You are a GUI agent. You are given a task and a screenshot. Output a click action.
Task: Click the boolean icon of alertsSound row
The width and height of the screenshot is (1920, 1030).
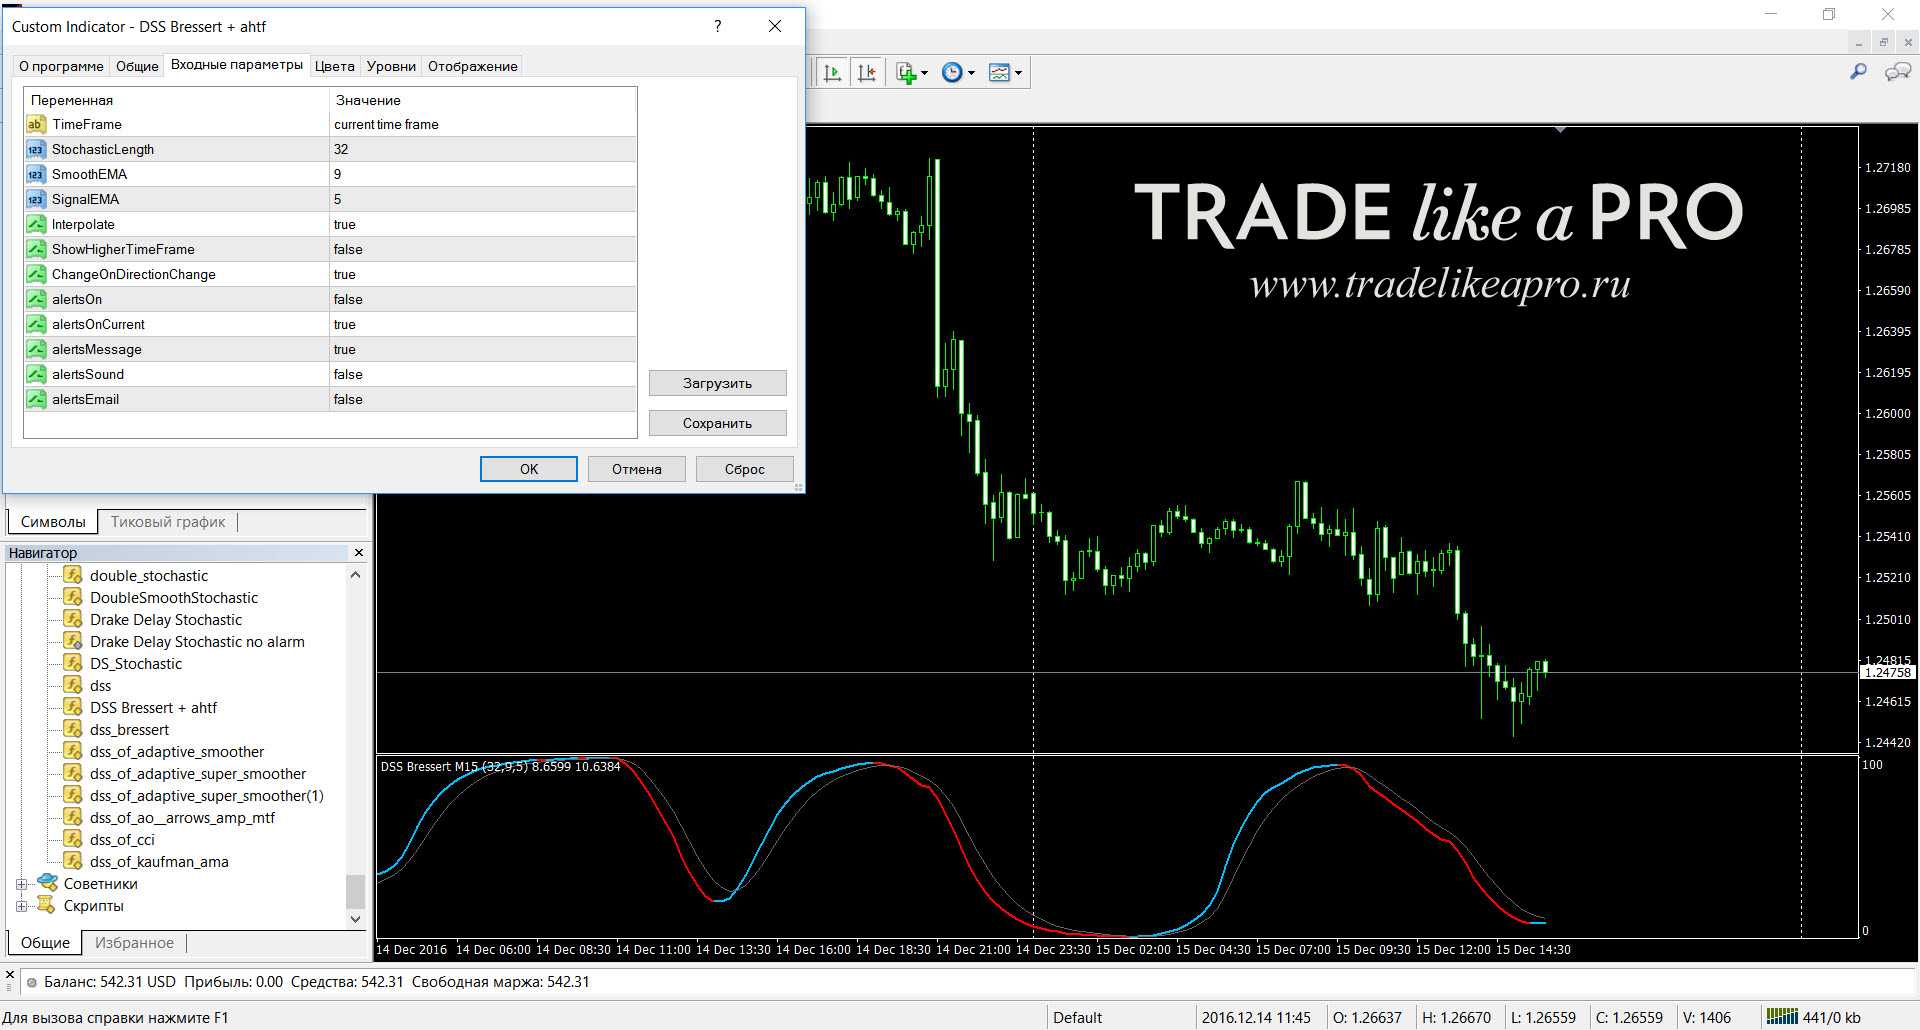point(36,374)
